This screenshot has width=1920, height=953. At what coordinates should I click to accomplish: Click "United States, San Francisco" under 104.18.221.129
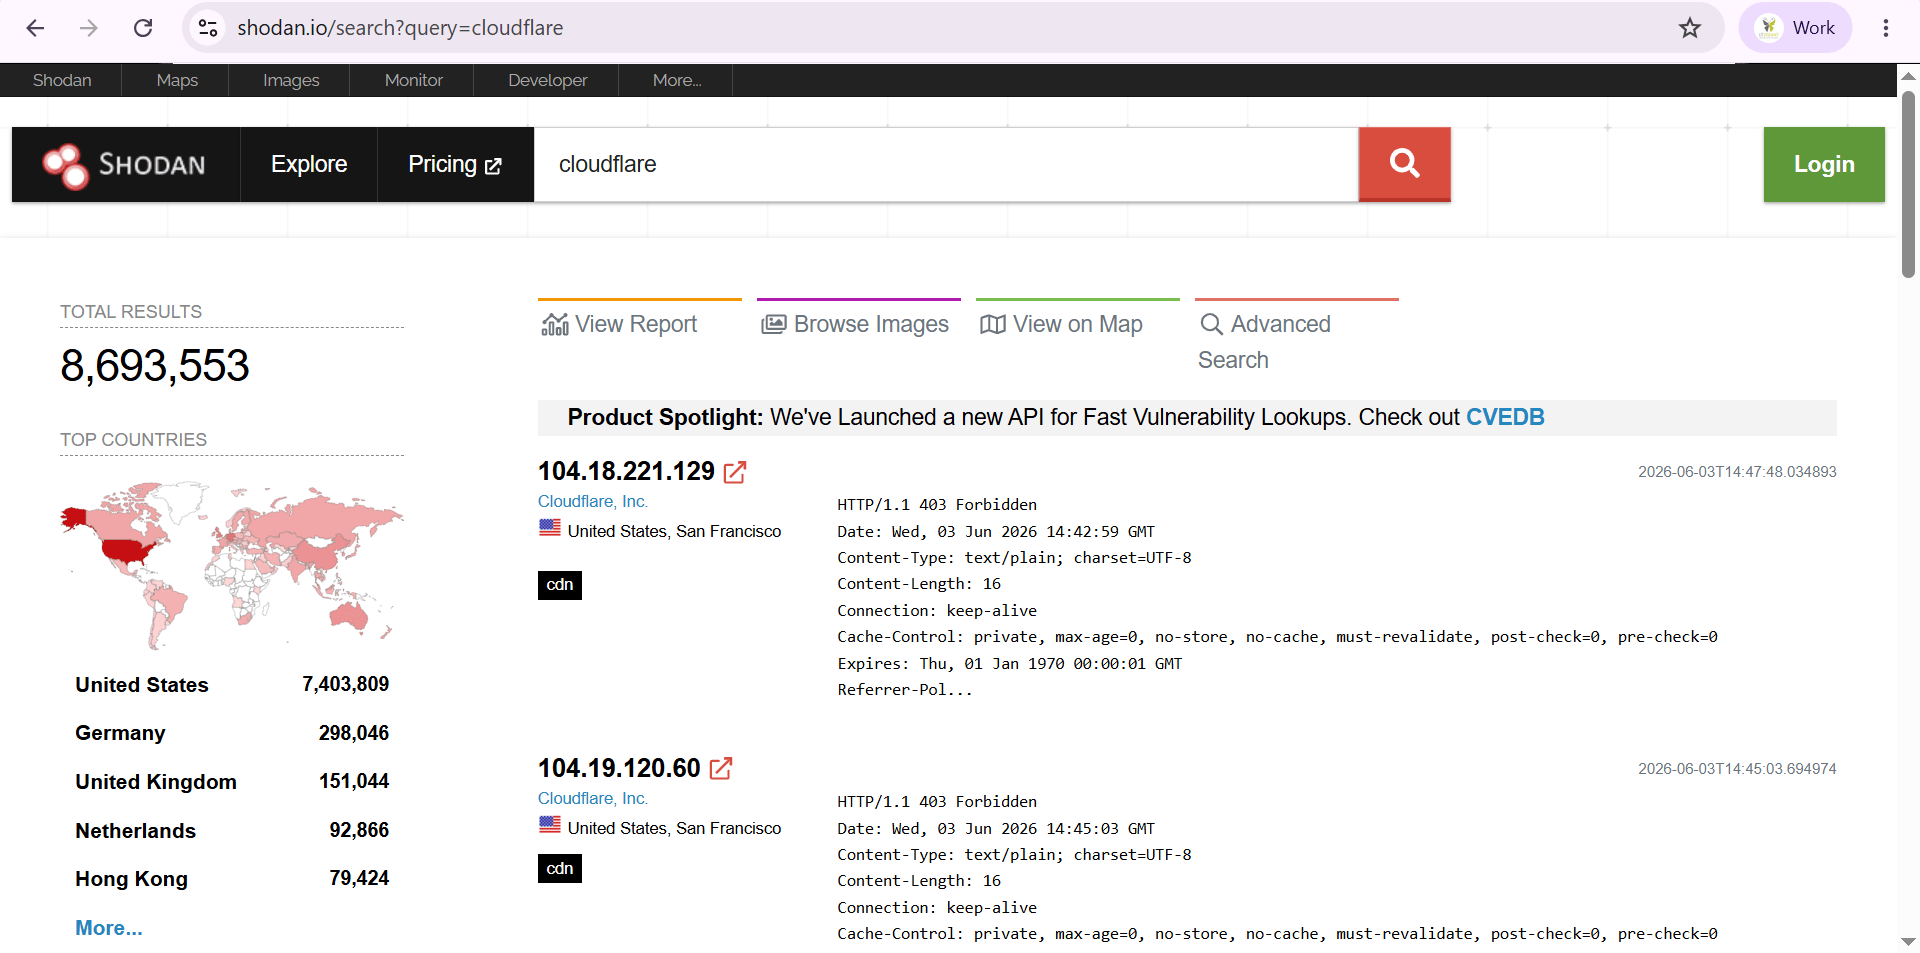click(675, 531)
